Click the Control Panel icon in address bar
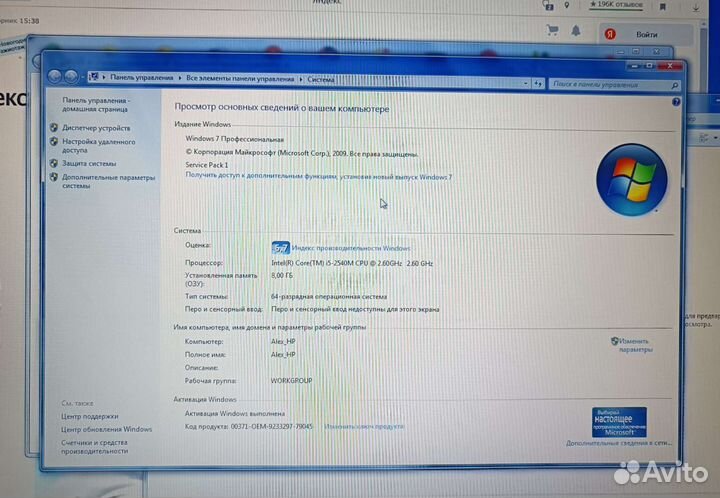This screenshot has height=498, width=720. pyautogui.click(x=93, y=77)
